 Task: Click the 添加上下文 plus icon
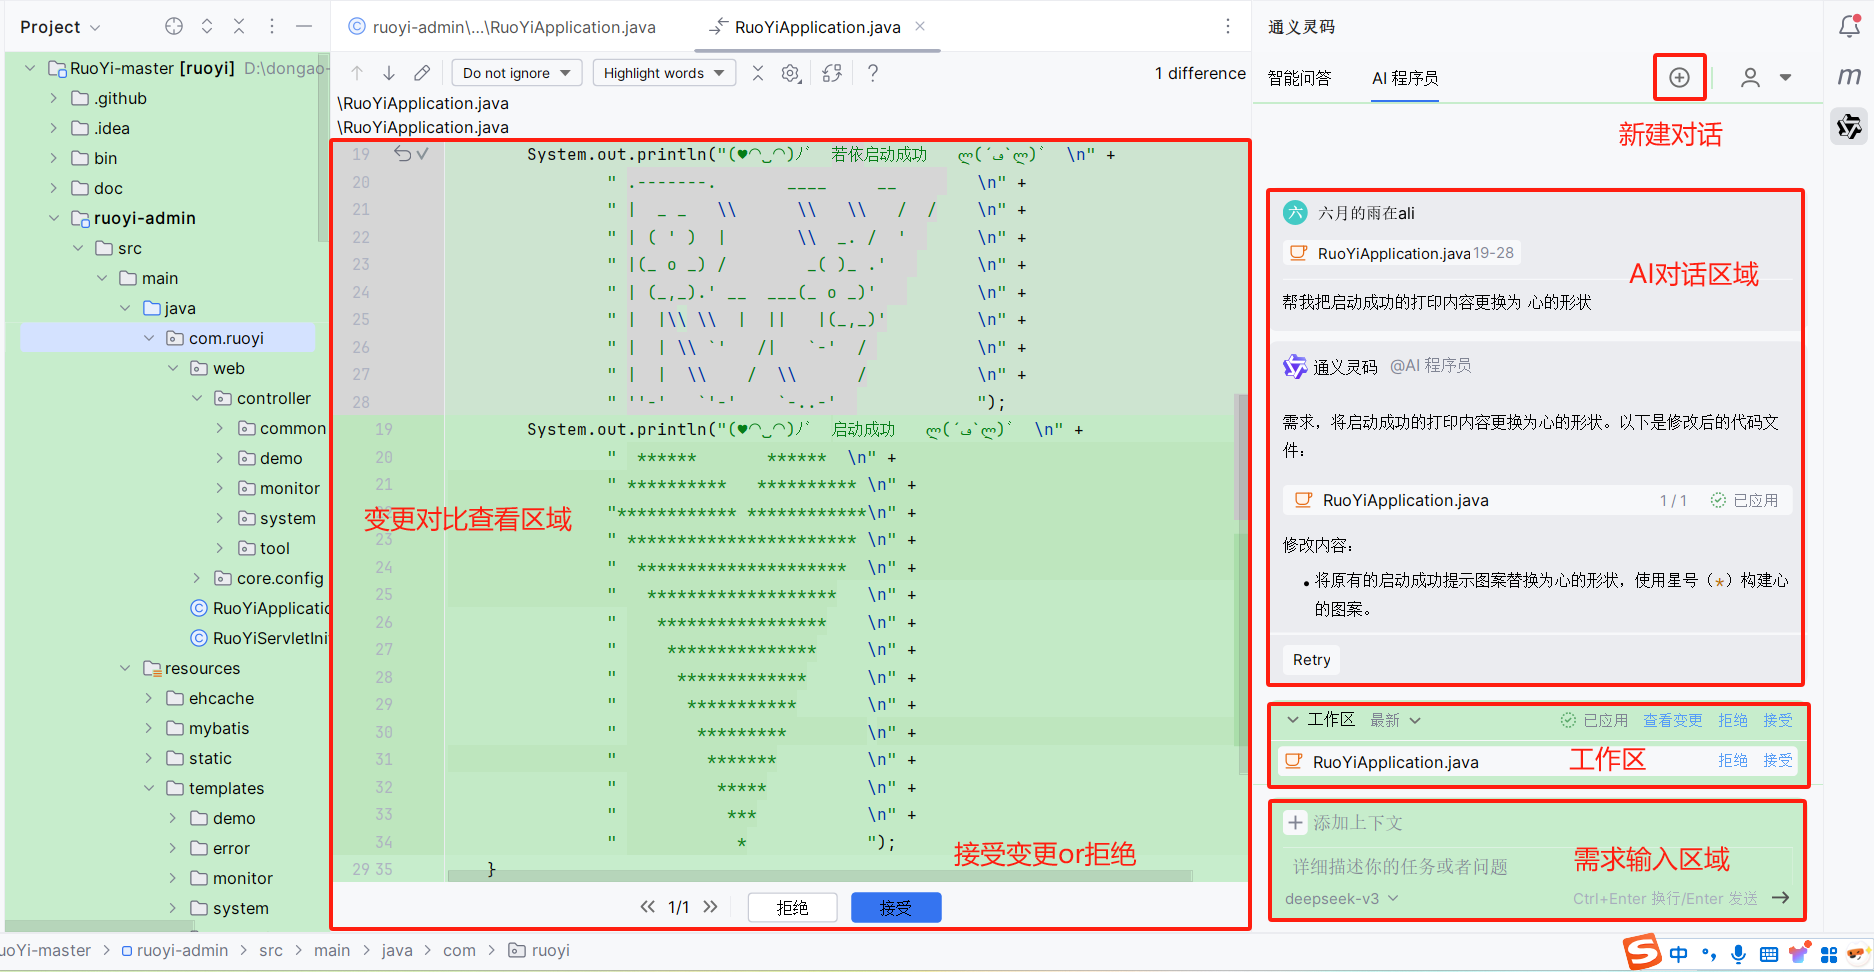[x=1296, y=822]
